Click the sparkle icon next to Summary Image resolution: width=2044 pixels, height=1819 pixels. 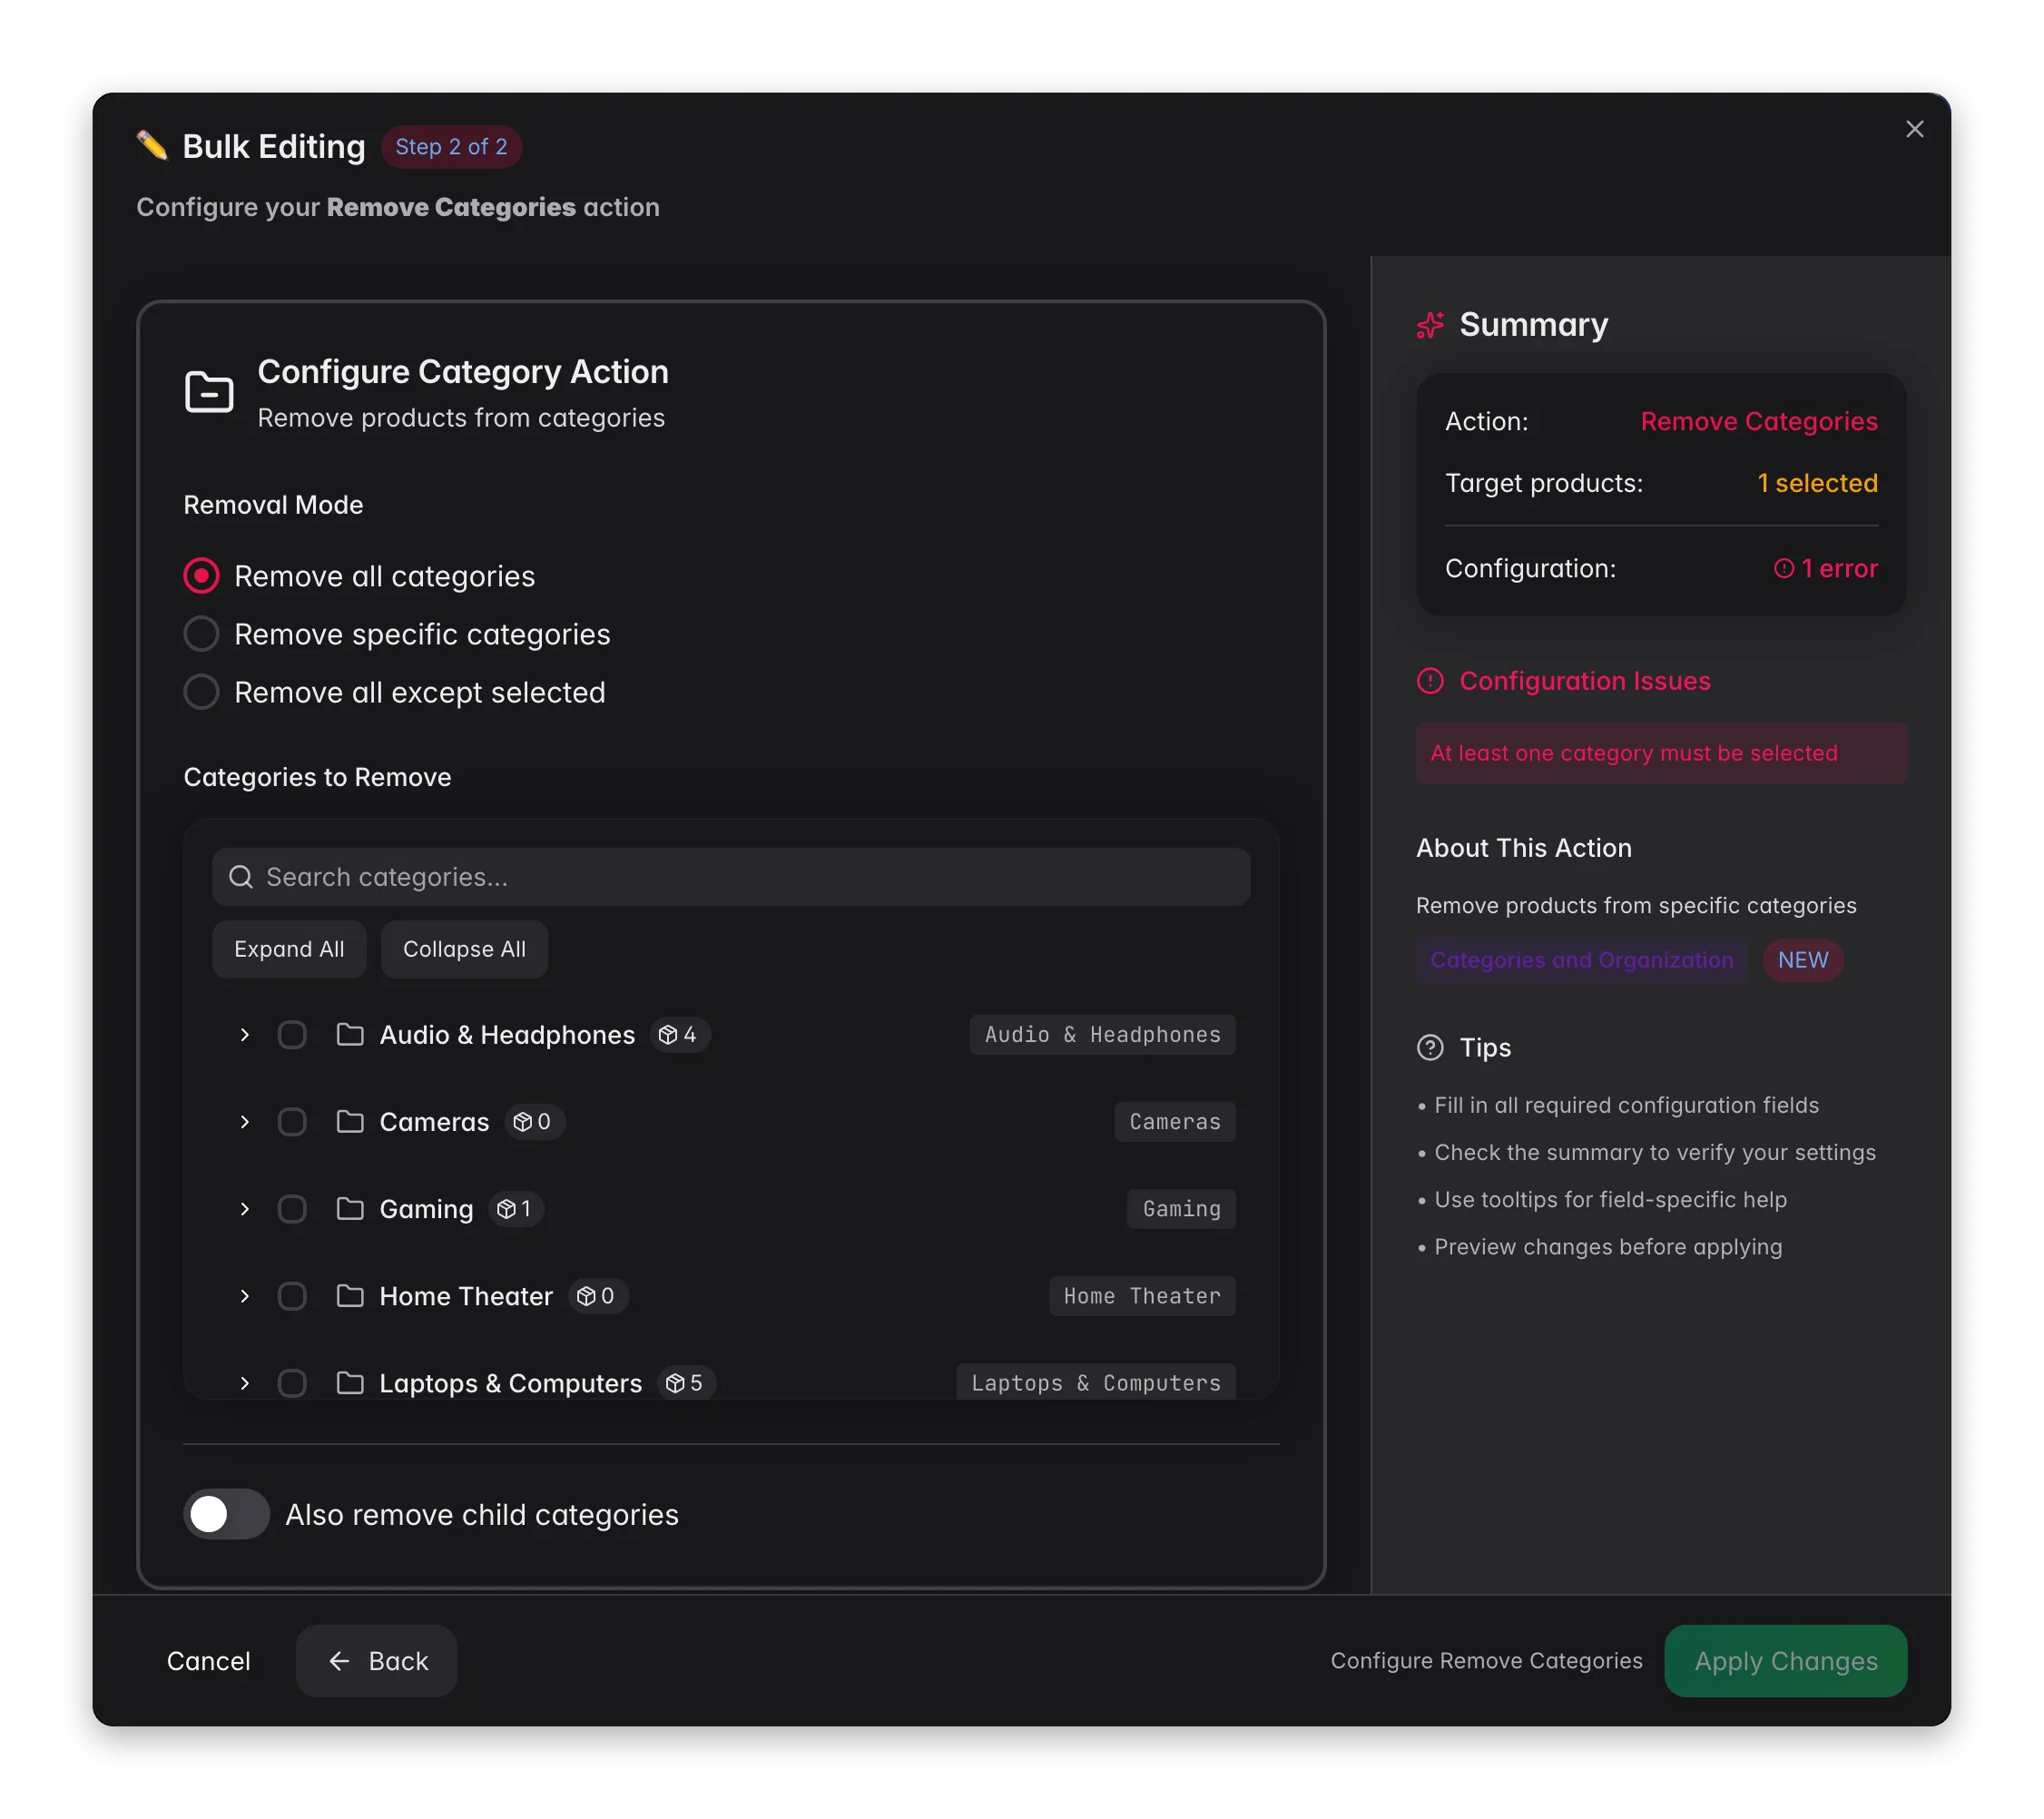[1430, 325]
